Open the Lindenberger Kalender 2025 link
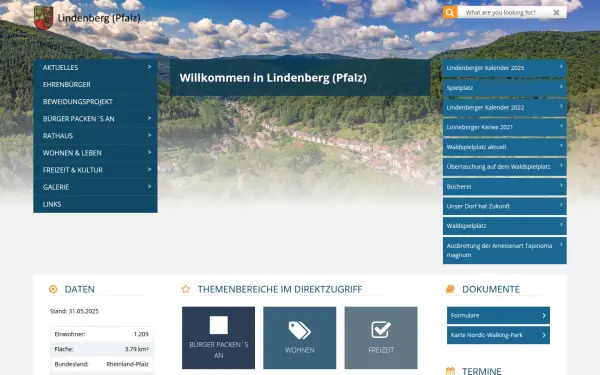The width and height of the screenshot is (600, 375). pyautogui.click(x=505, y=68)
